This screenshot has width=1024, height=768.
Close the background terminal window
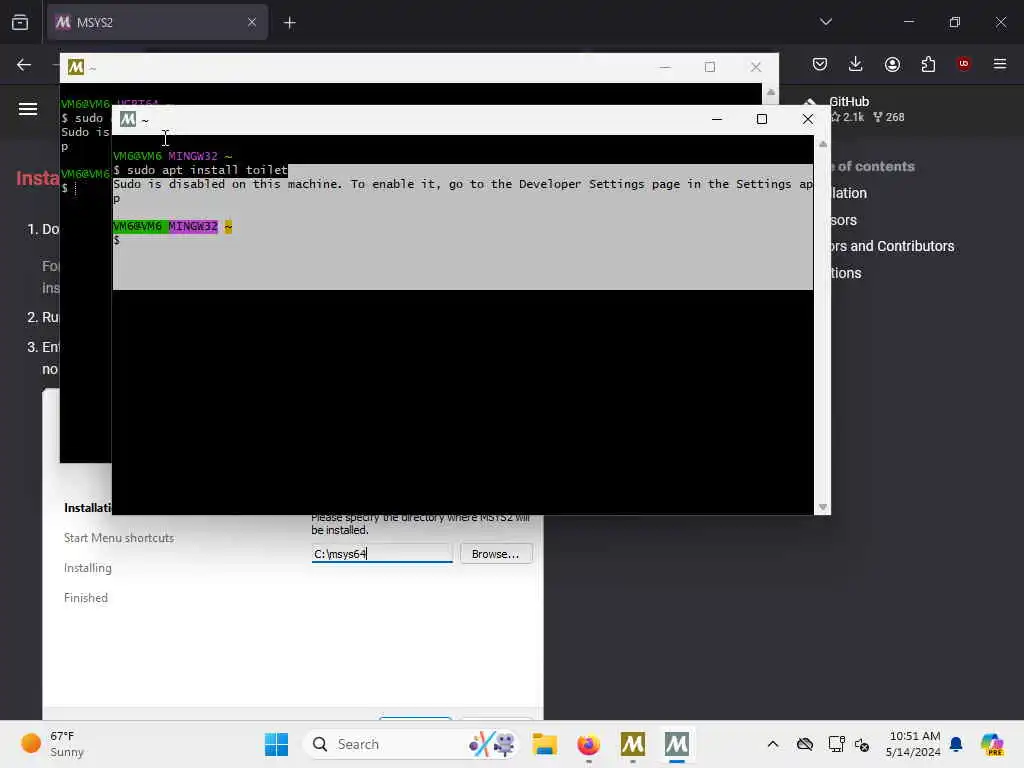[756, 67]
